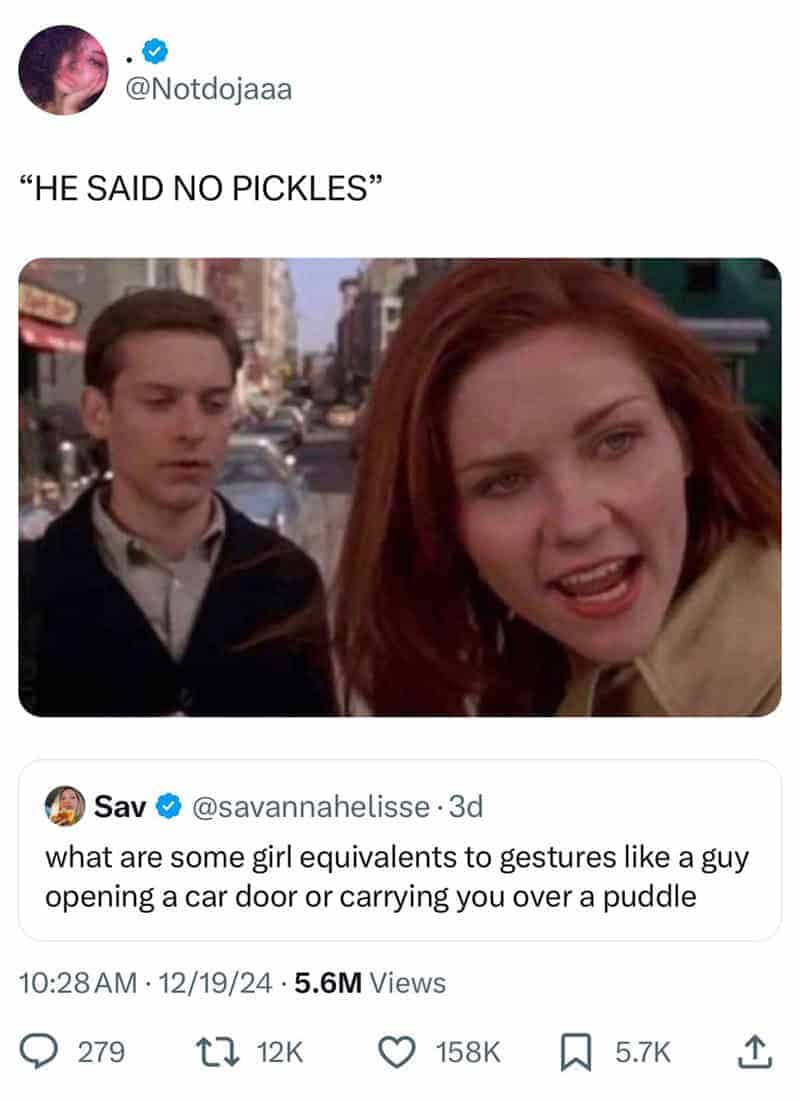
Task: Visit the @Notdojaaa handle
Action: (x=208, y=89)
